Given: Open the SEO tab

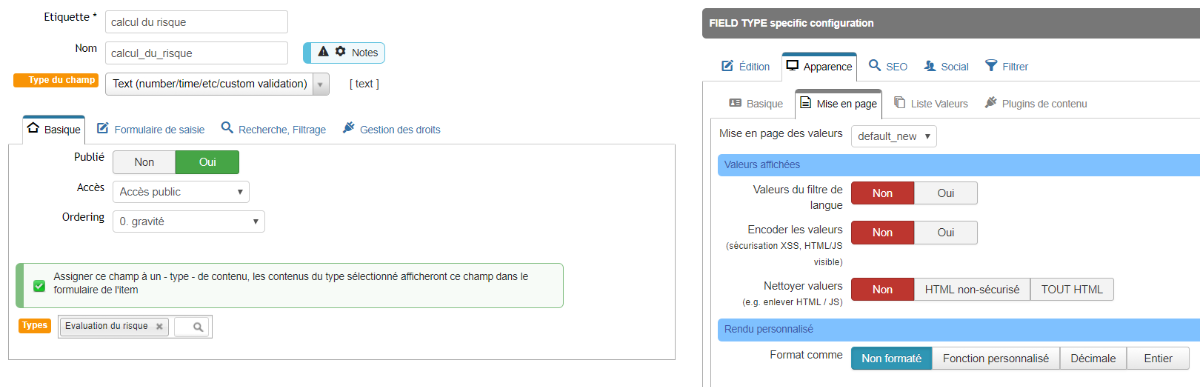Looking at the screenshot, I should [887, 66].
